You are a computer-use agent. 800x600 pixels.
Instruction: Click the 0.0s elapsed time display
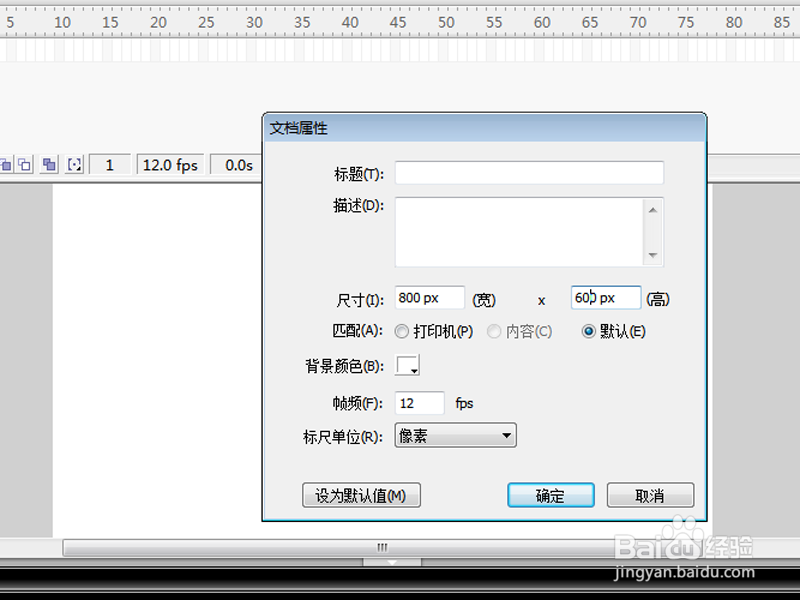[238, 165]
